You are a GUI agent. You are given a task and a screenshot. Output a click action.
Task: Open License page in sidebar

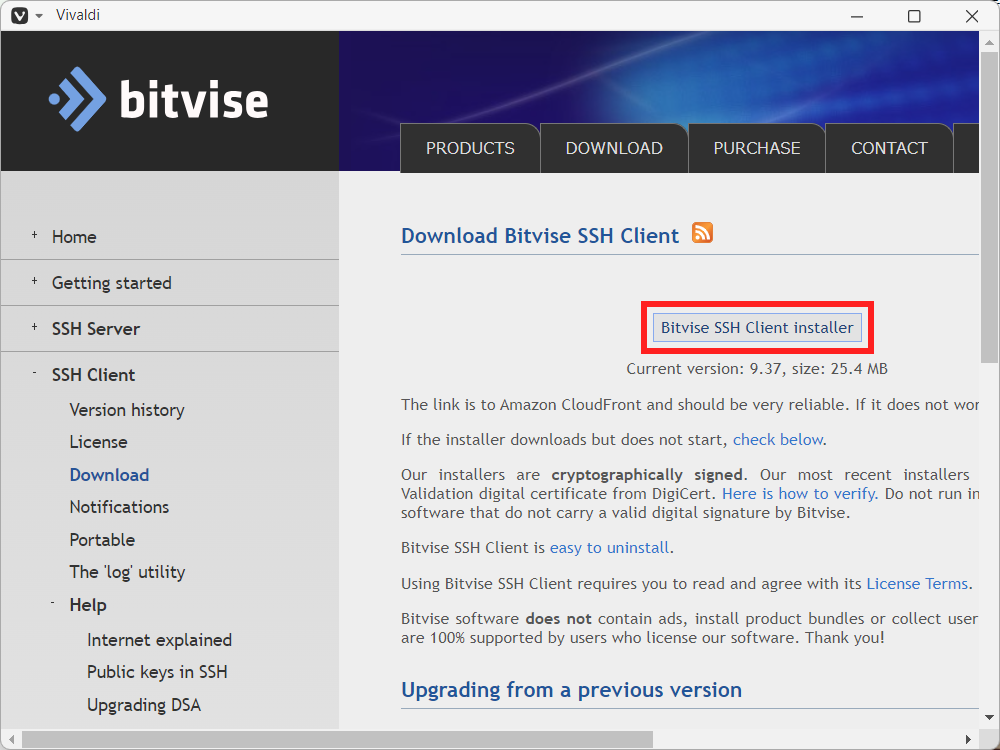pos(98,442)
